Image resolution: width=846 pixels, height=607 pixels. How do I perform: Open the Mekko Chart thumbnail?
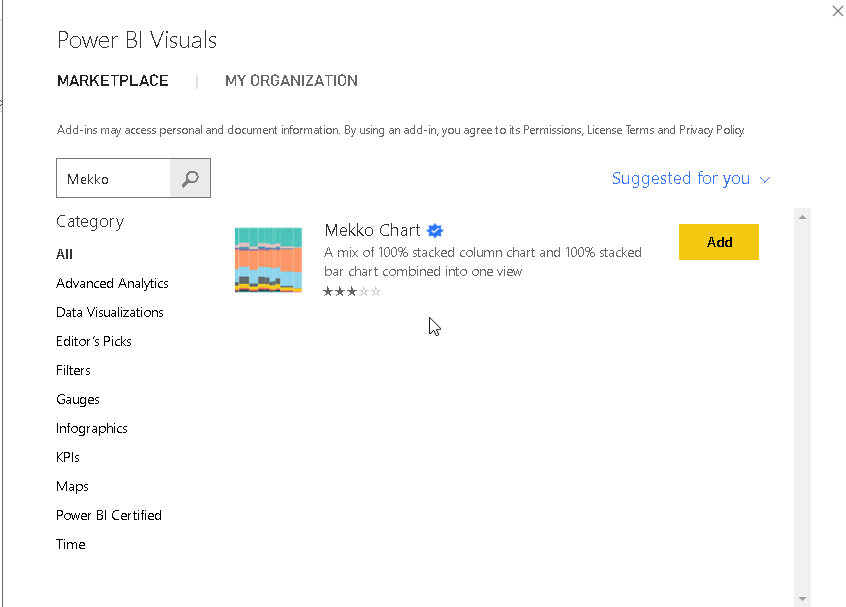click(268, 260)
